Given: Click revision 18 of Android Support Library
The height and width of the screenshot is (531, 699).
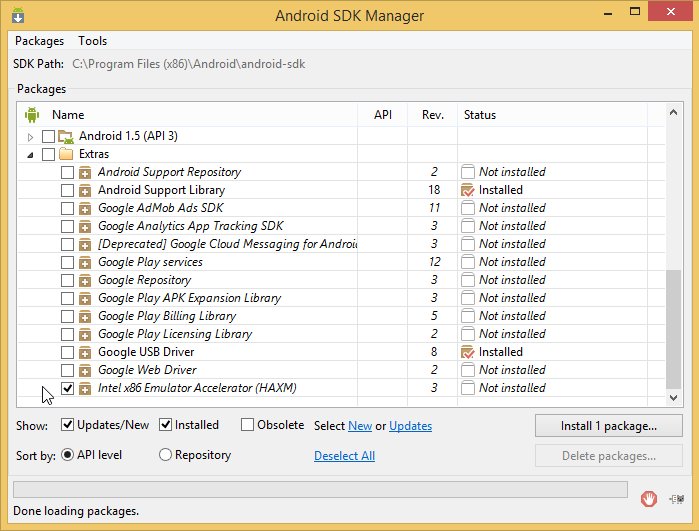Looking at the screenshot, I should (x=434, y=190).
